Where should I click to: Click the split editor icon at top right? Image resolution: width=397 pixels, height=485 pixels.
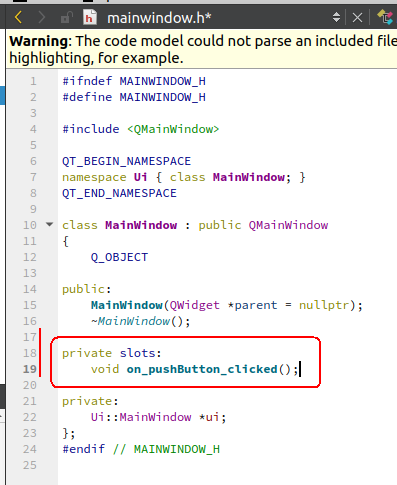pos(387,17)
